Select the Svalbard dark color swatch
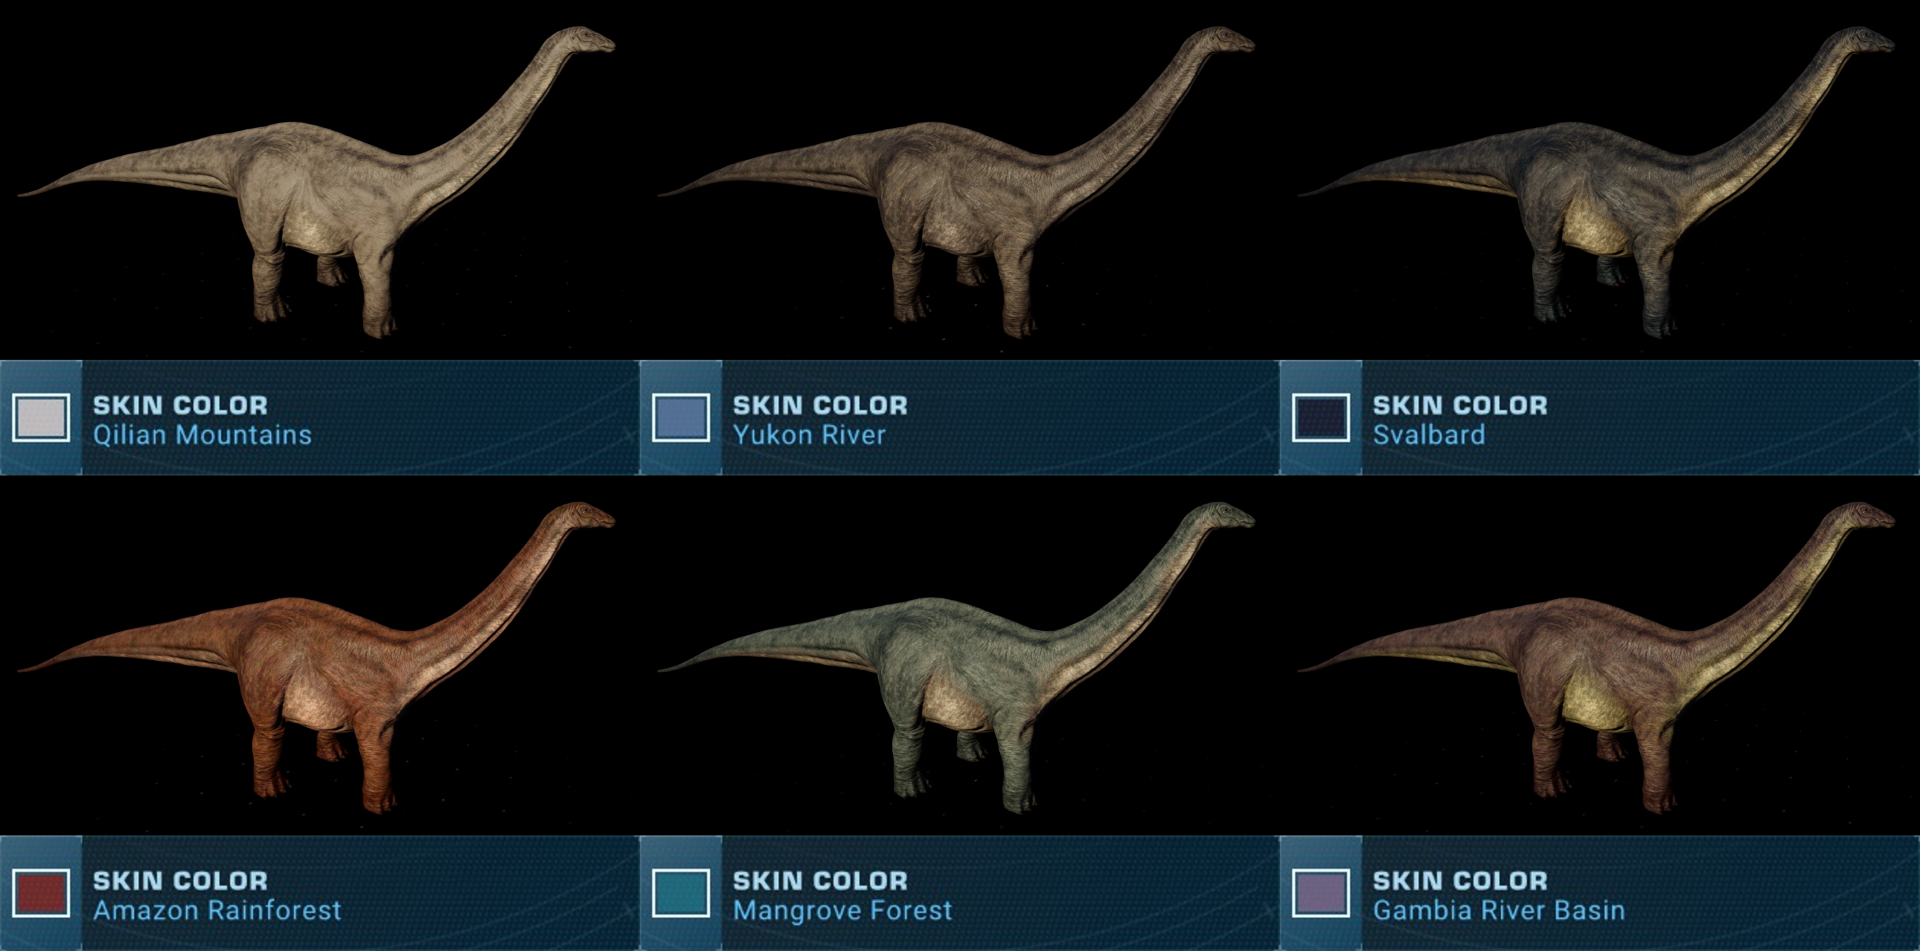 pos(1321,418)
